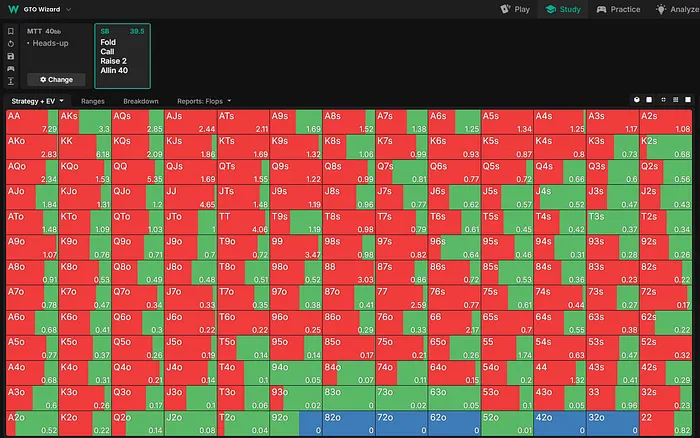The image size is (700, 438).
Task: Switch to the Ranges tab
Action: click(93, 101)
